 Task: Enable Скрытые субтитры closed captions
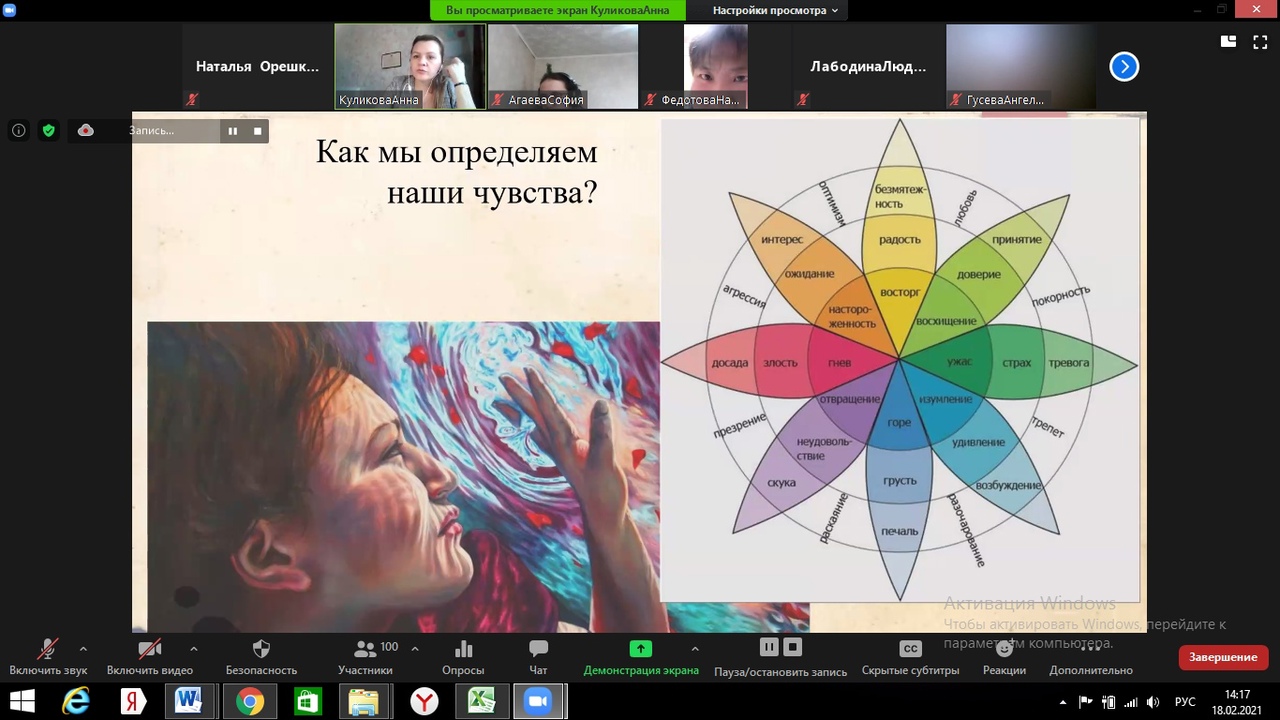(x=910, y=657)
